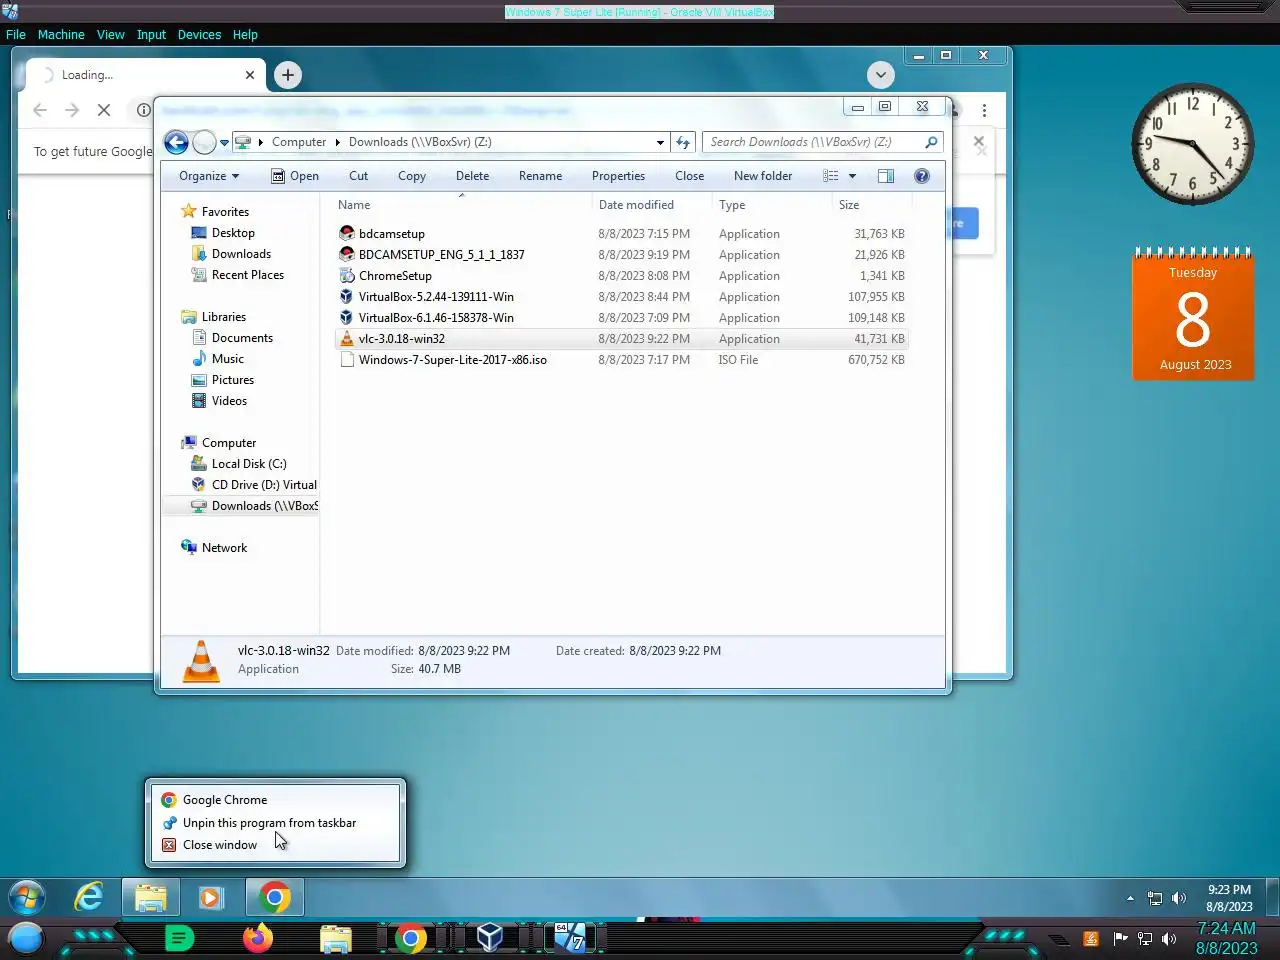
Task: Open VirtualBox File menu
Action: (x=16, y=34)
